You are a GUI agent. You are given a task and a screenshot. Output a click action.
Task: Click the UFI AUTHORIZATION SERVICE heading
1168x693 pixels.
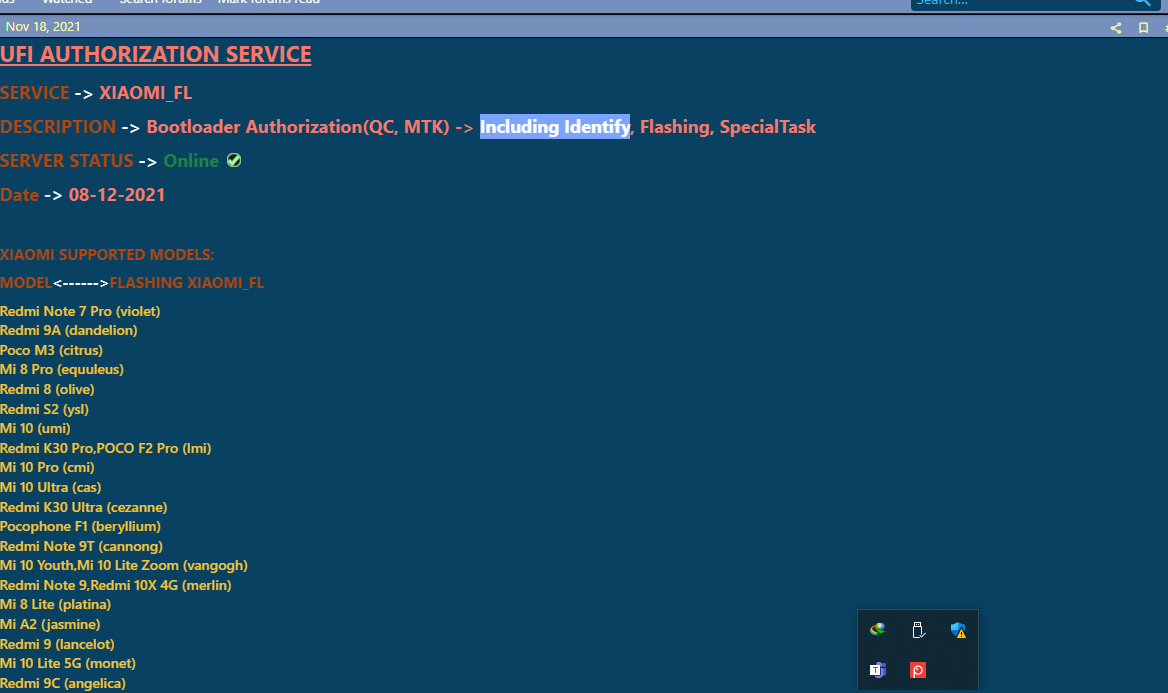coord(156,54)
